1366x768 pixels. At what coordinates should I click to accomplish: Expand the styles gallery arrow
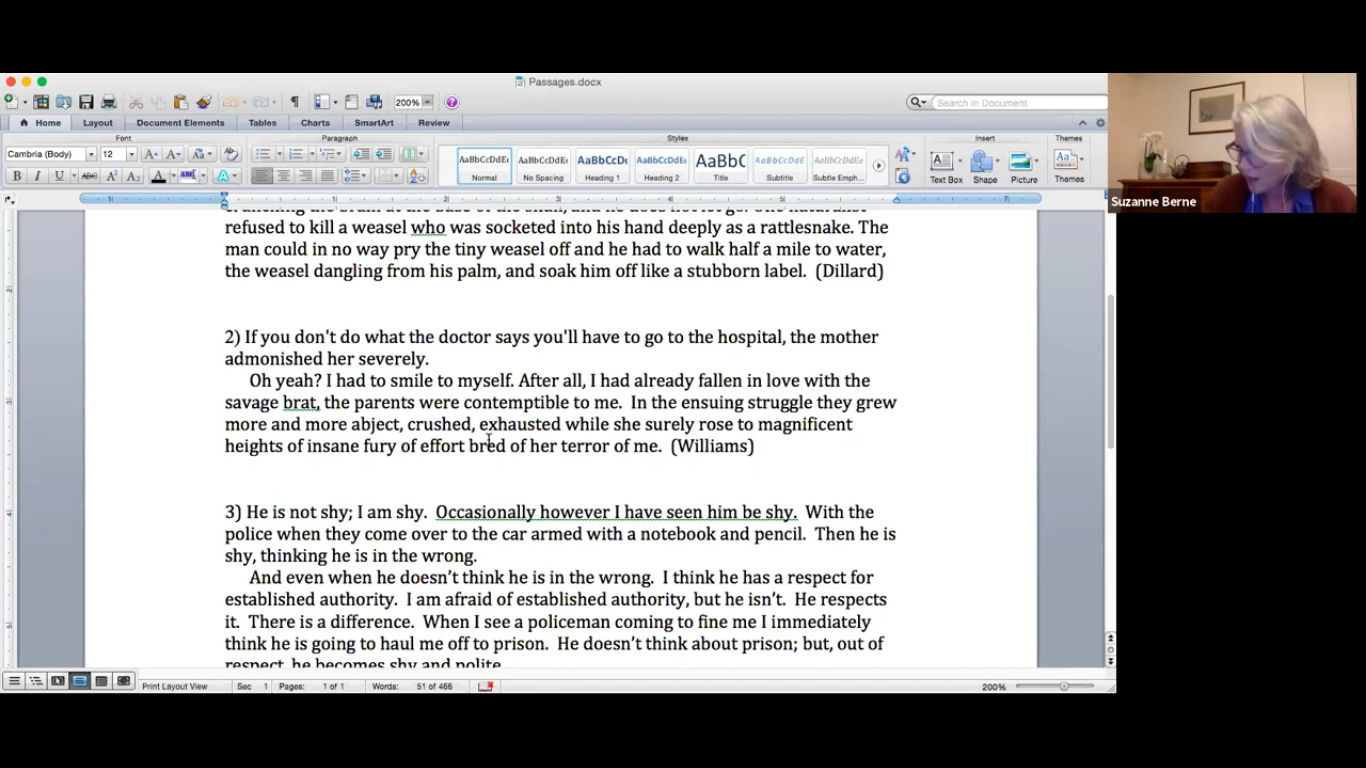[x=879, y=166]
